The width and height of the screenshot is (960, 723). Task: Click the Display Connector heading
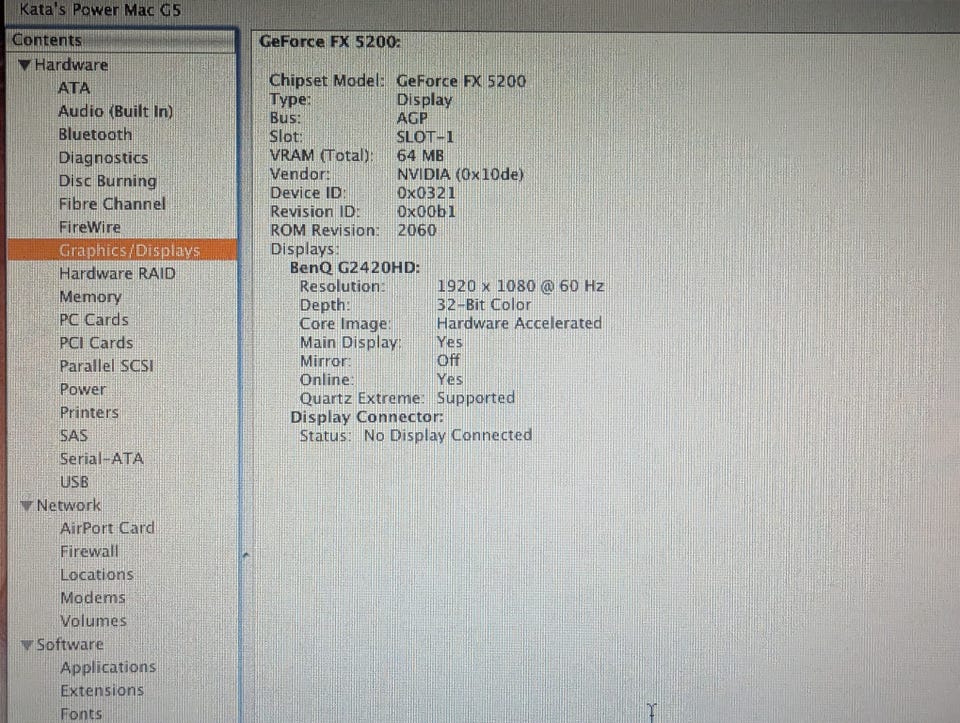(367, 418)
